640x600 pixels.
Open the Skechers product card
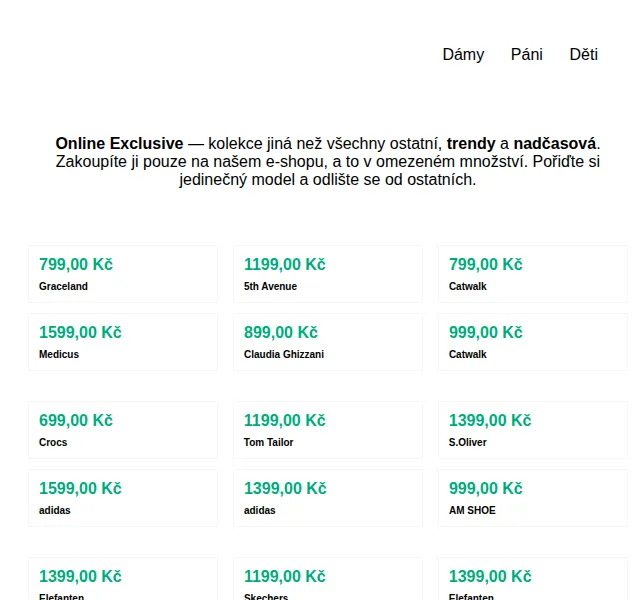pyautogui.click(x=328, y=579)
